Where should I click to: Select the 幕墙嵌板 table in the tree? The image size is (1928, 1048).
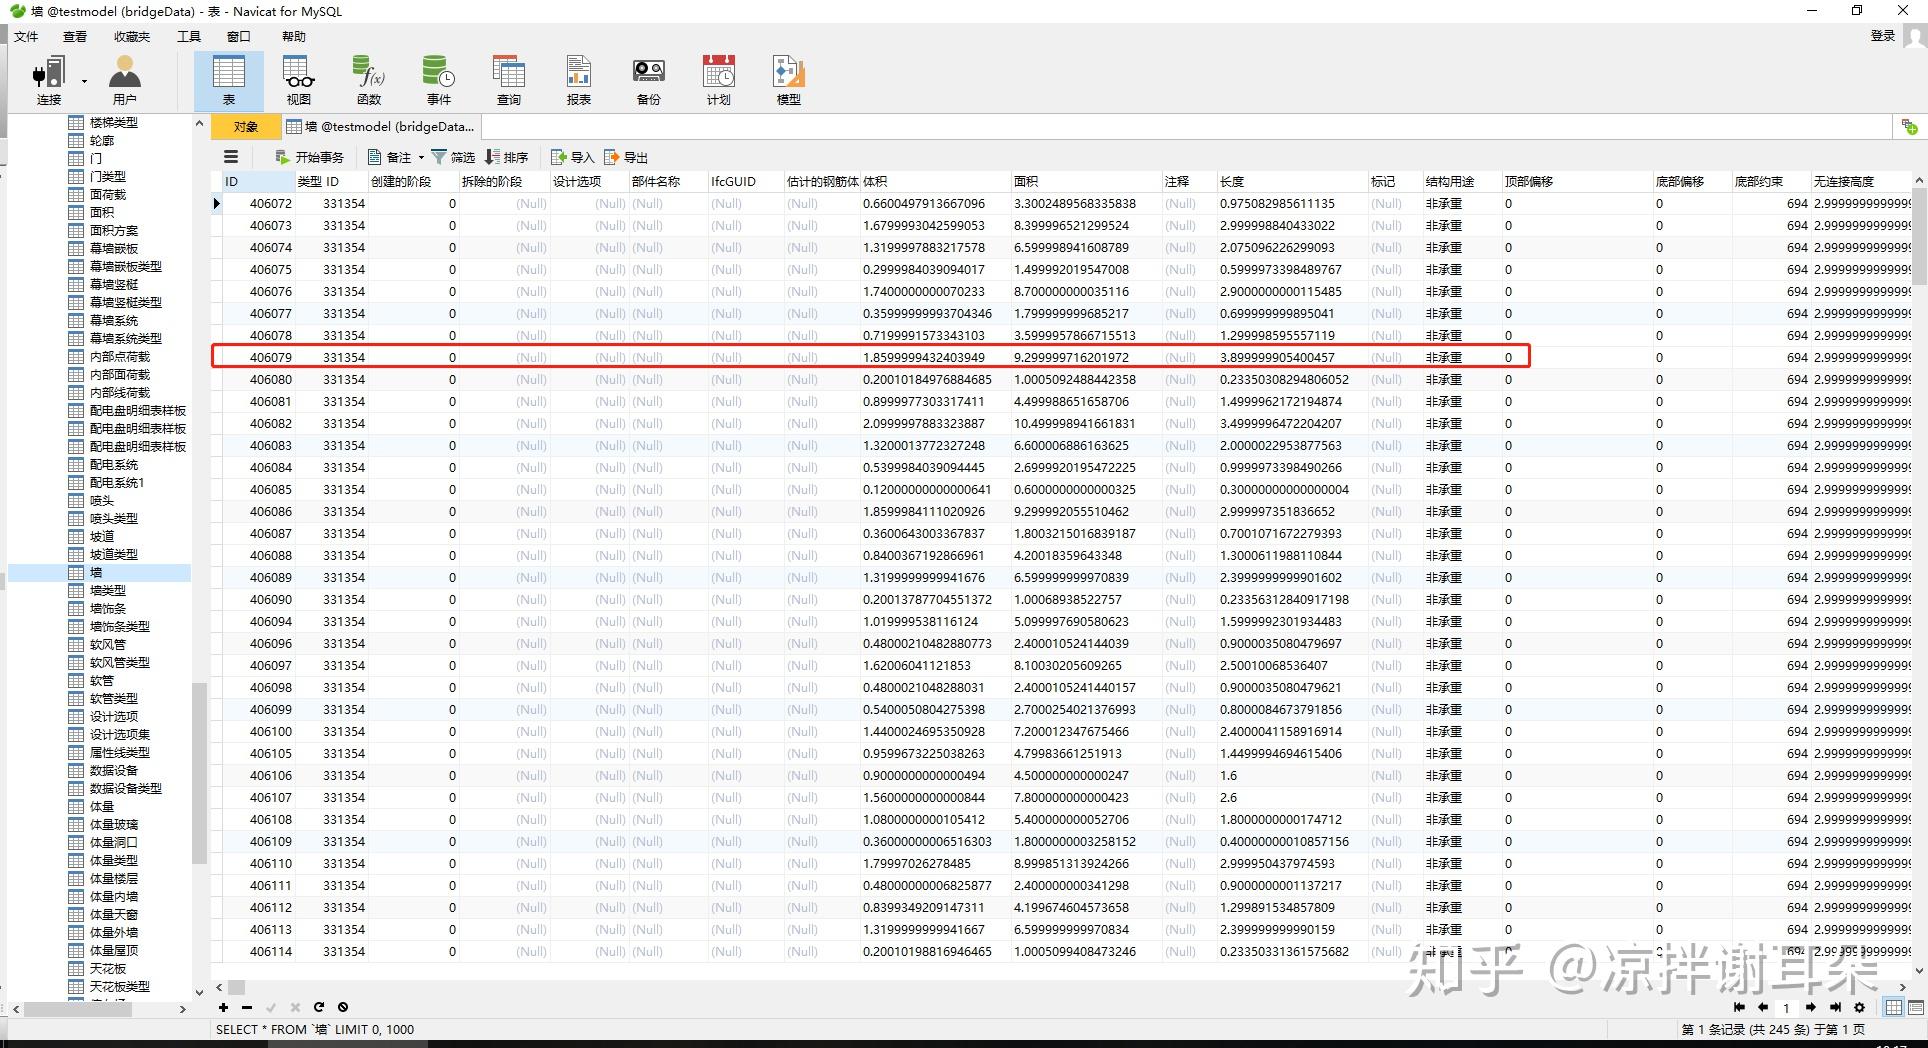[113, 249]
